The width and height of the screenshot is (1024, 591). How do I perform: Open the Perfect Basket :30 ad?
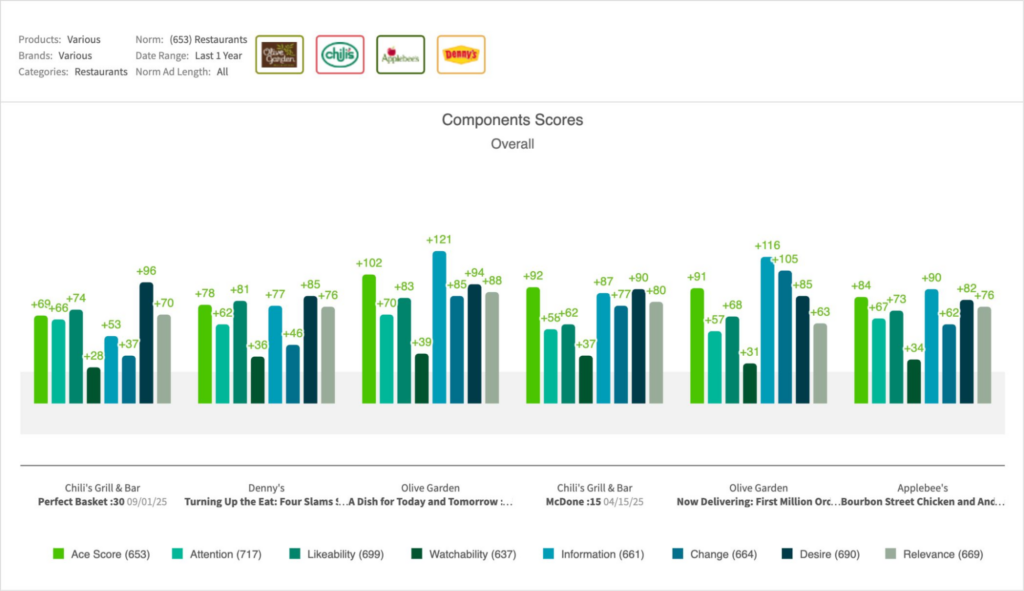85,502
